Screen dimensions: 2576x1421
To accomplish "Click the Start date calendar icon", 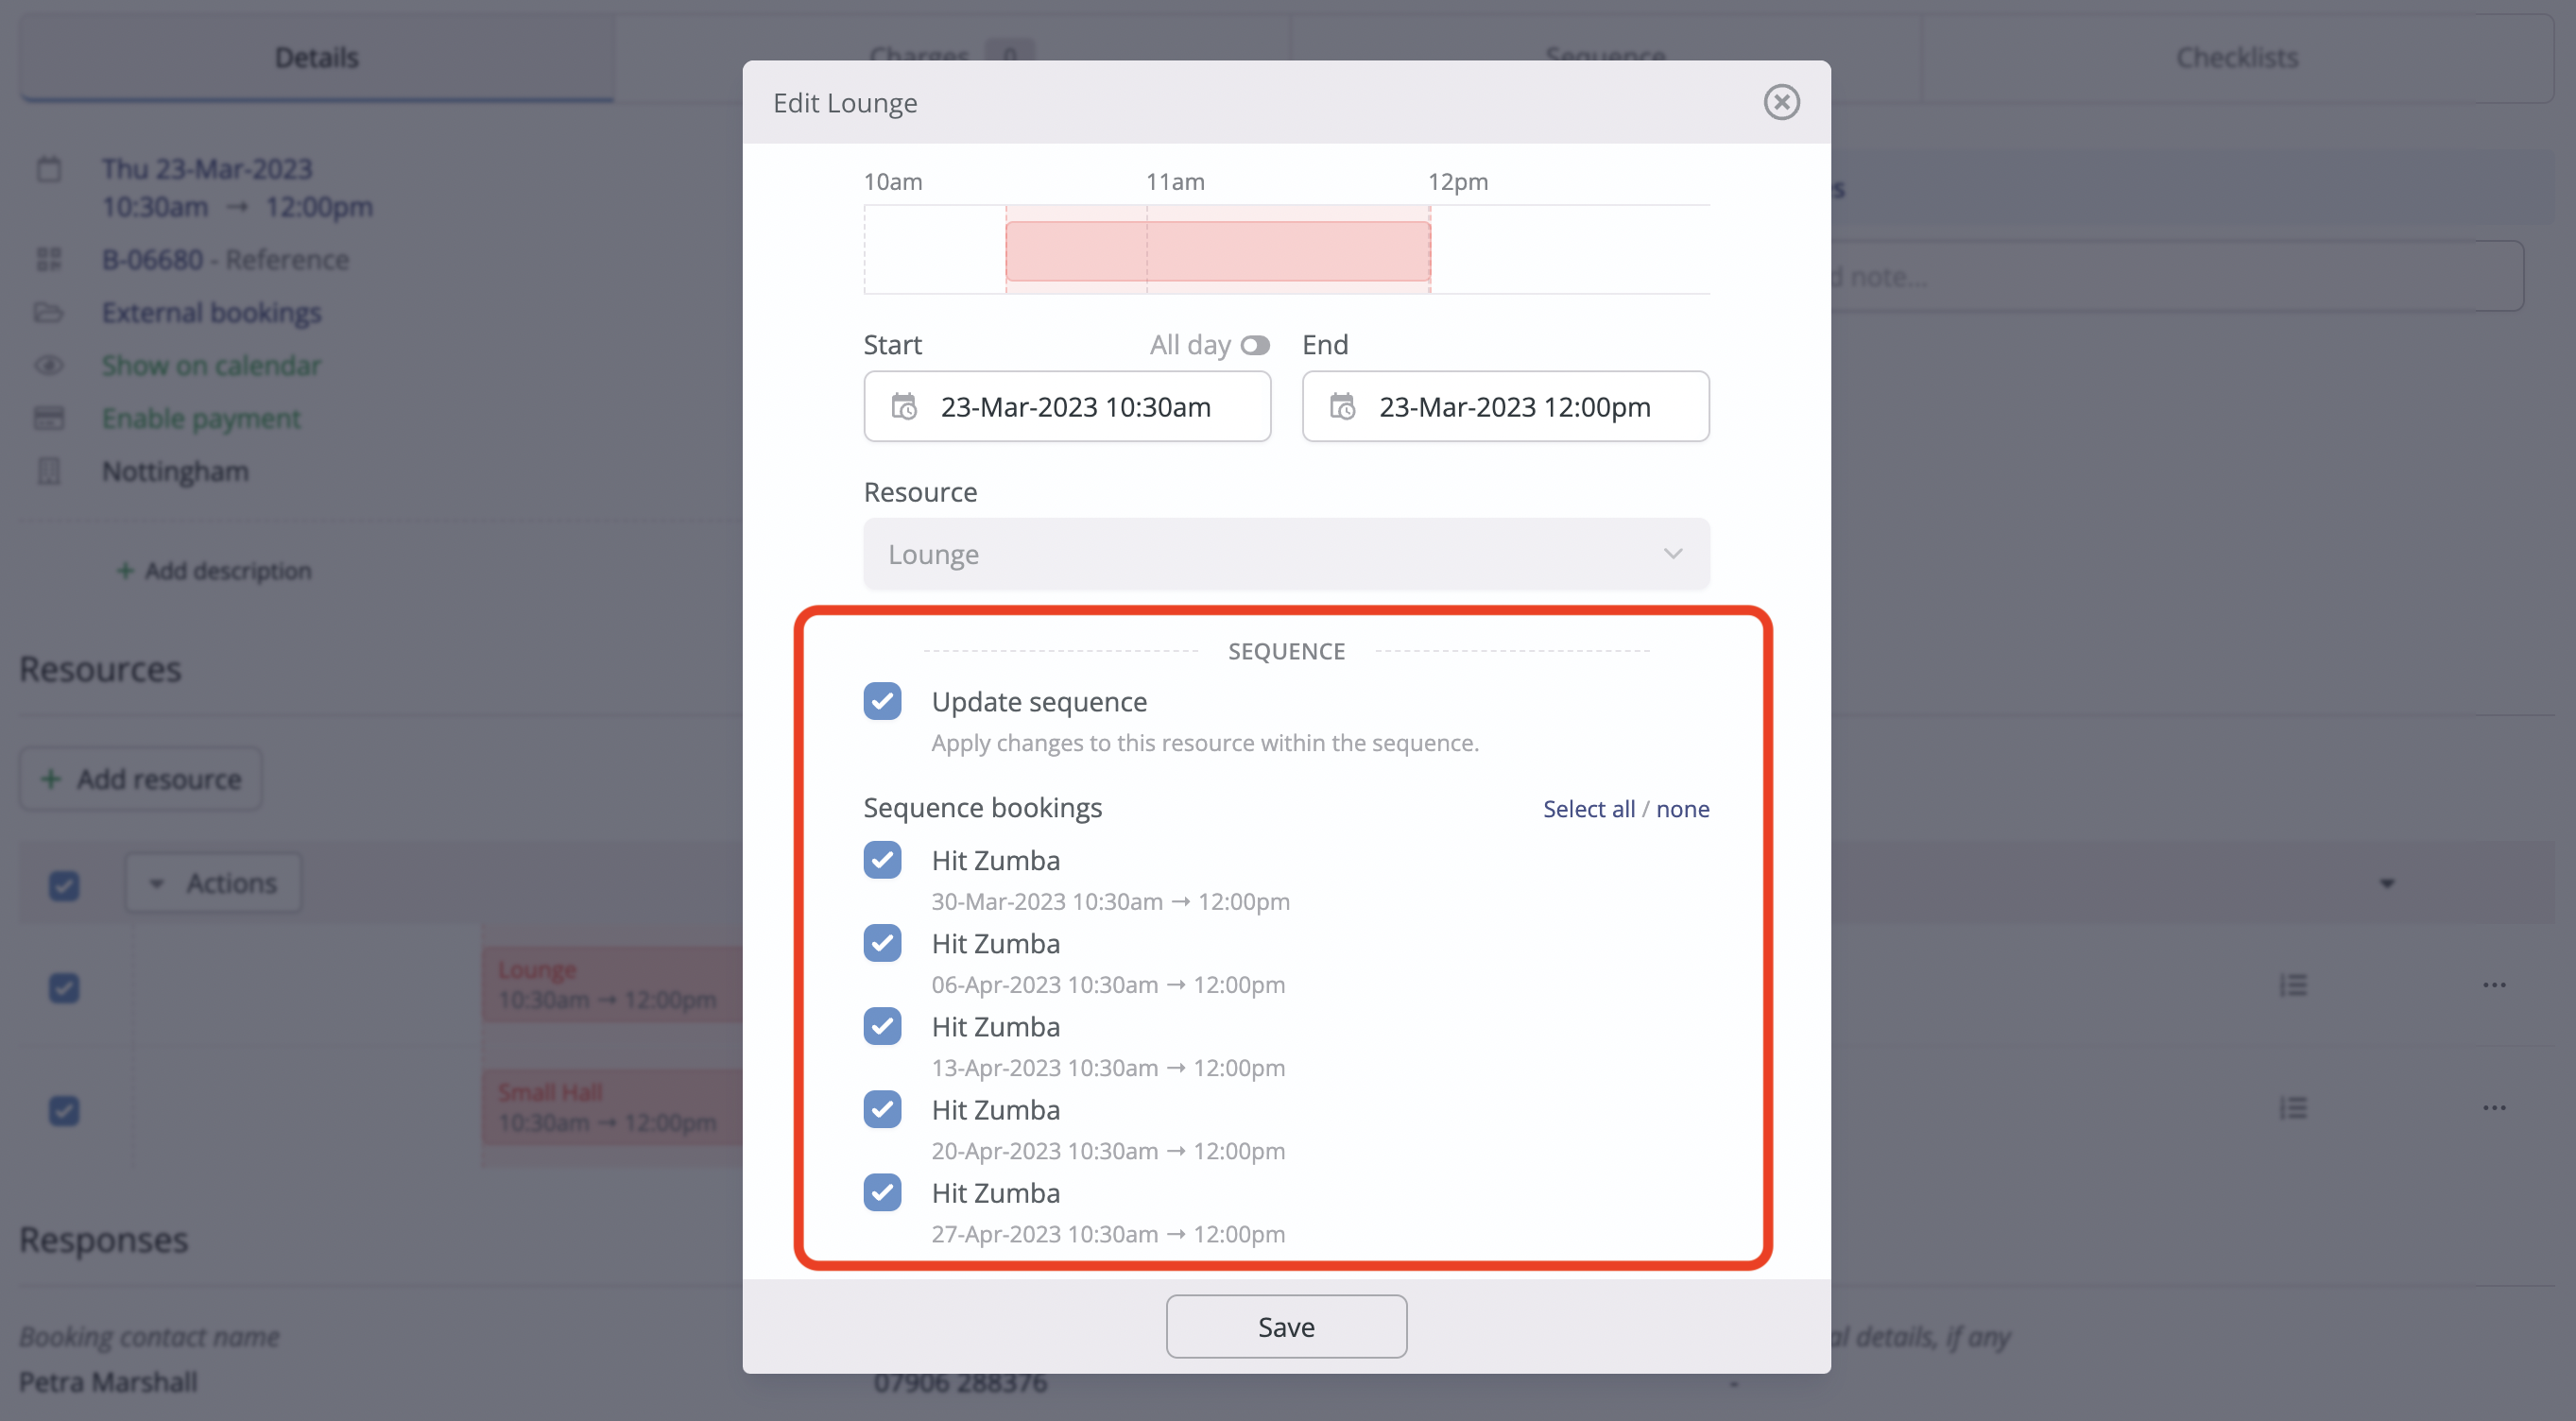I will (903, 406).
